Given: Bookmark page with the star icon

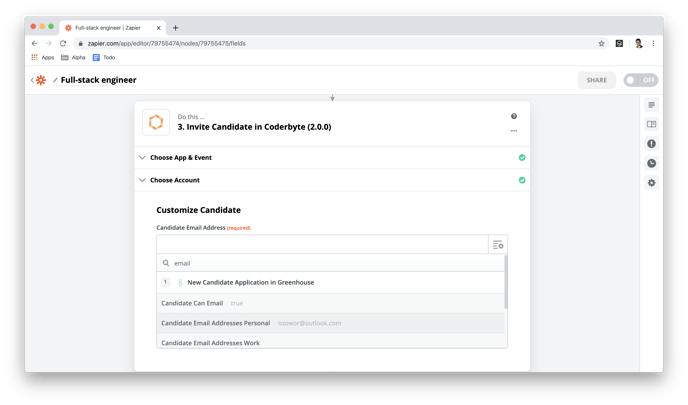Looking at the screenshot, I should (x=601, y=43).
